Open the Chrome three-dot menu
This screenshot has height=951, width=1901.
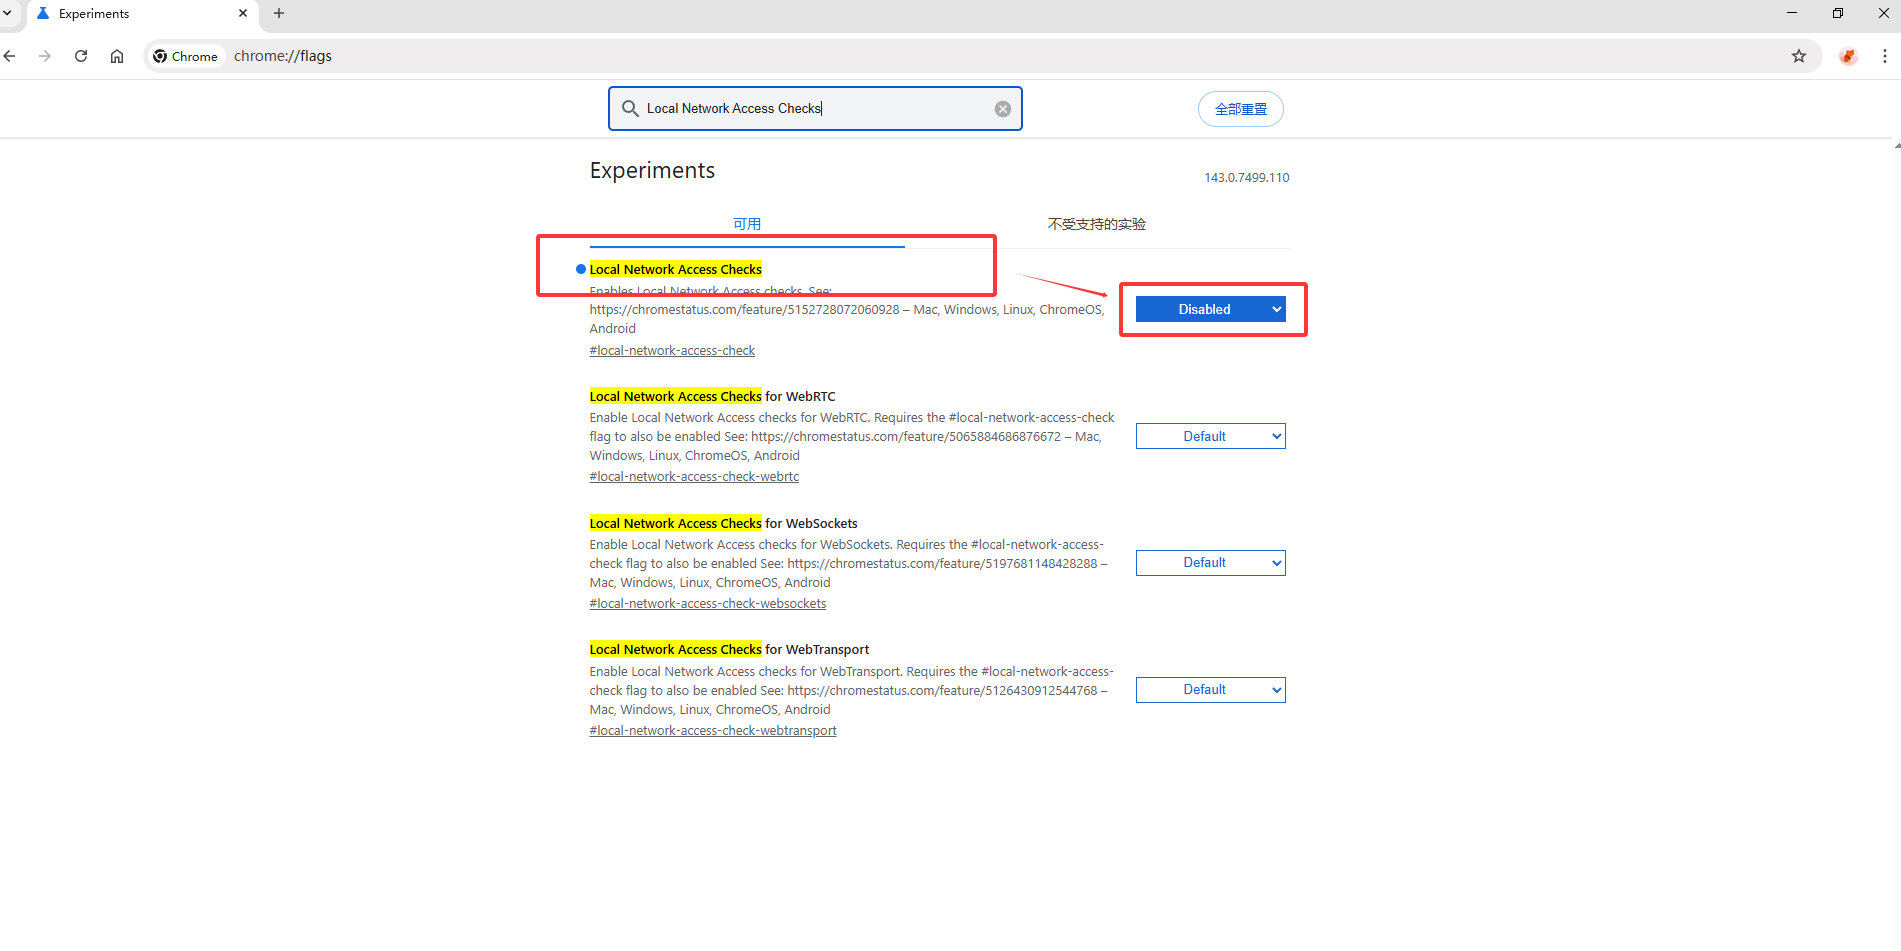click(1885, 56)
